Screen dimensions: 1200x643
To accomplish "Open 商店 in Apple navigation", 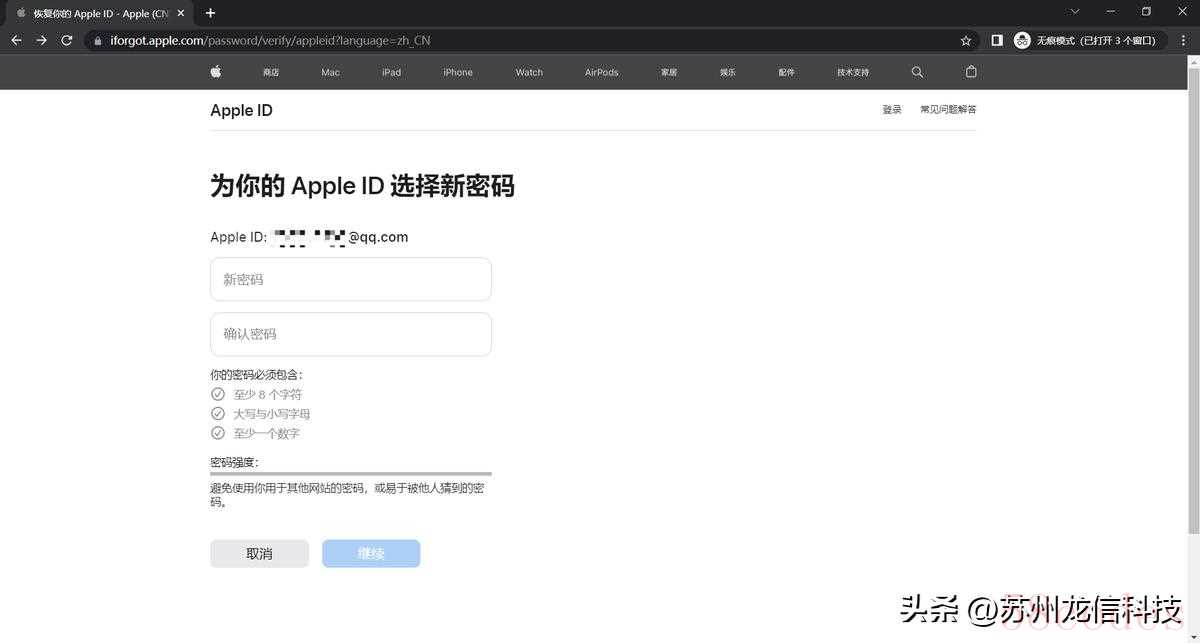I will (271, 72).
